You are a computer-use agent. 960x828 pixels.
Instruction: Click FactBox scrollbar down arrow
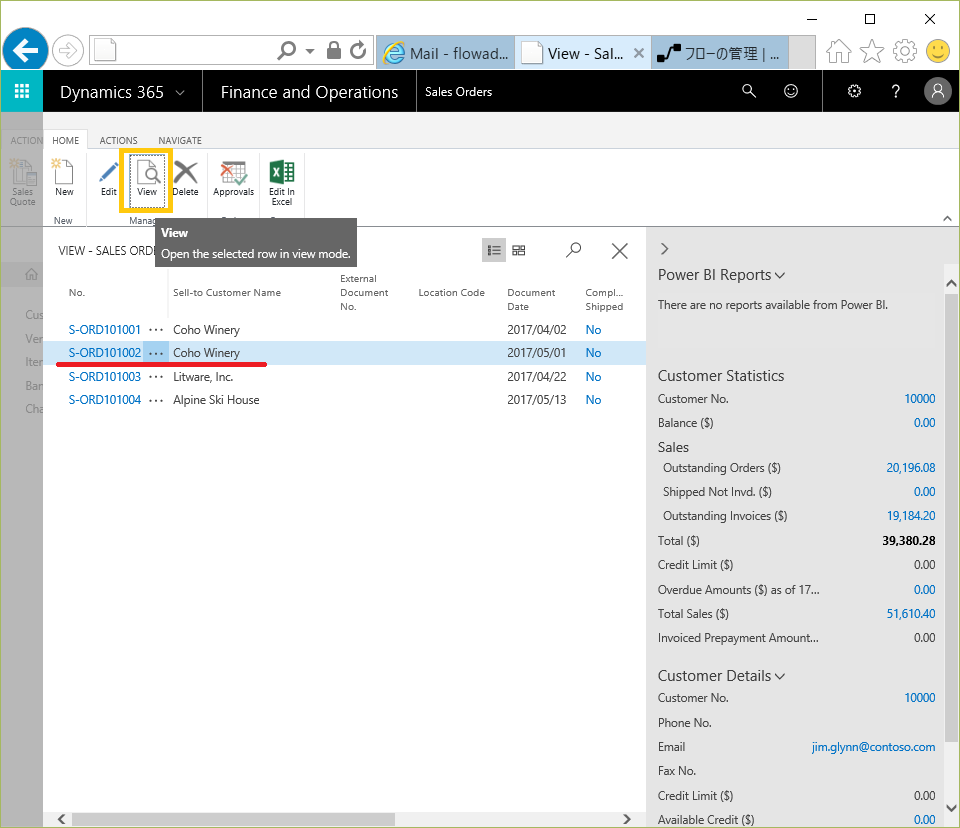[951, 808]
